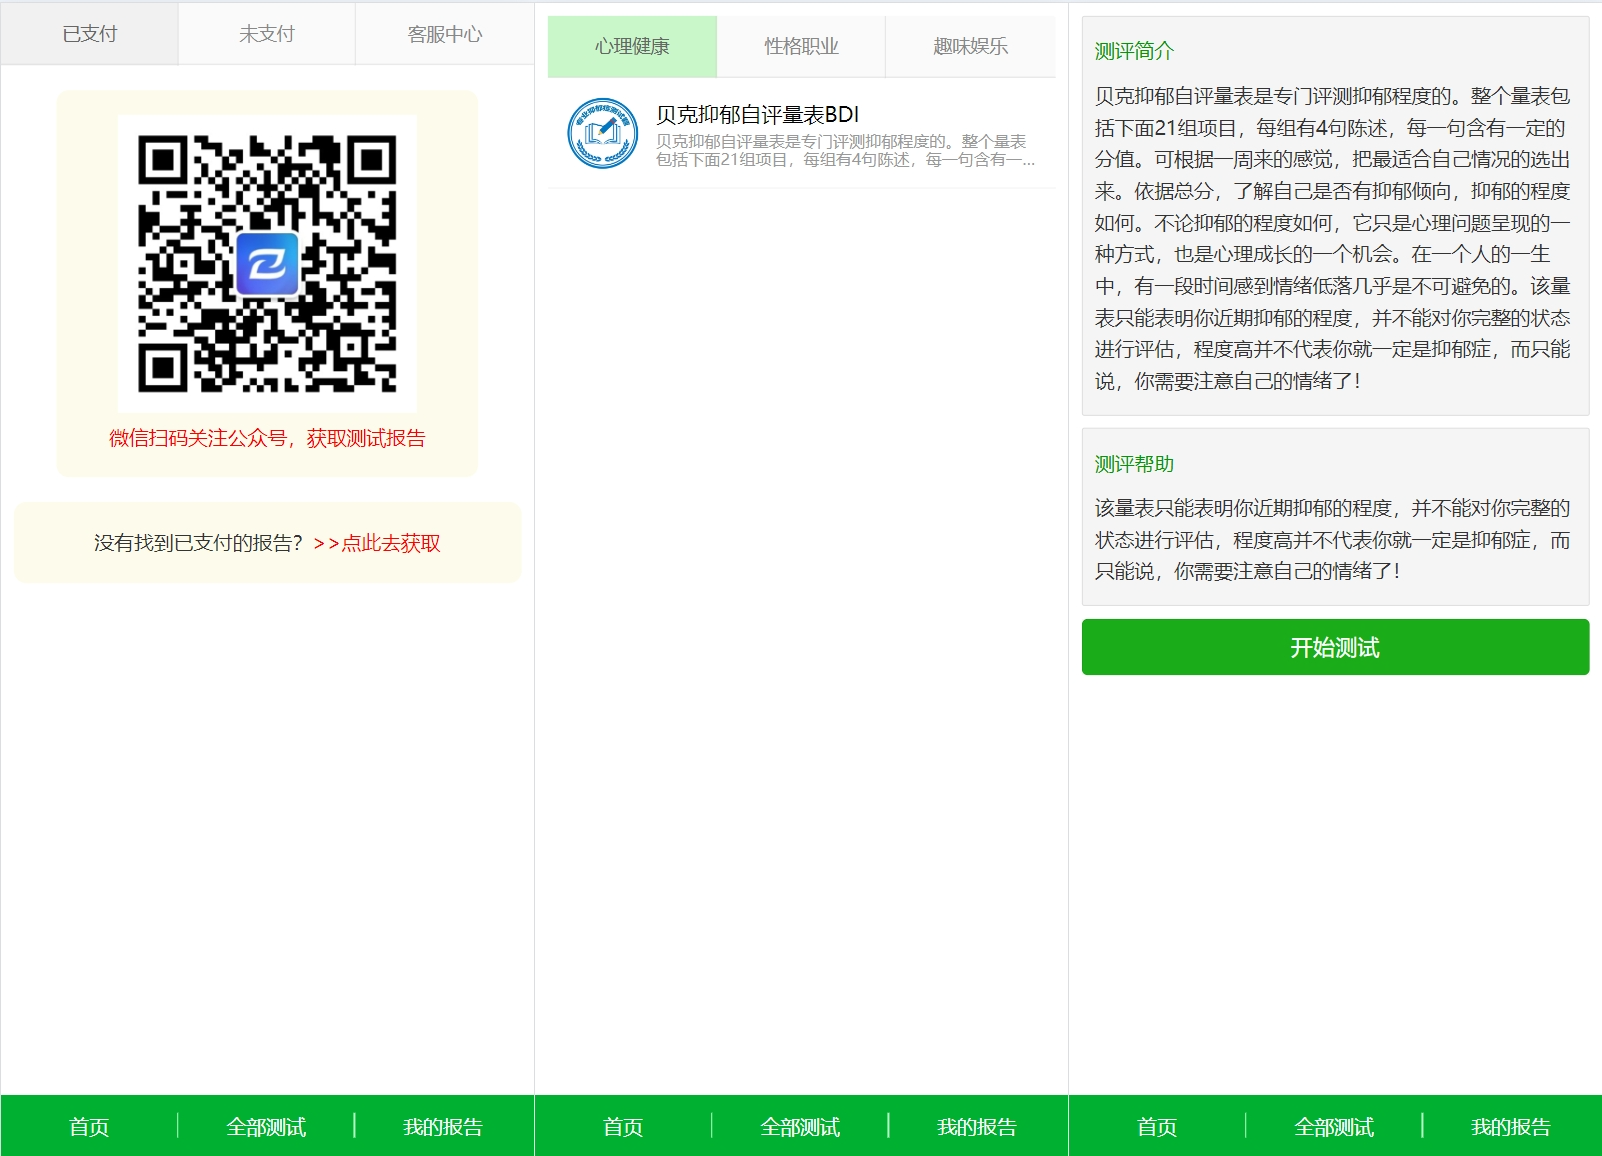
Task: Click the 测评帮助 body paragraph
Action: point(1333,540)
